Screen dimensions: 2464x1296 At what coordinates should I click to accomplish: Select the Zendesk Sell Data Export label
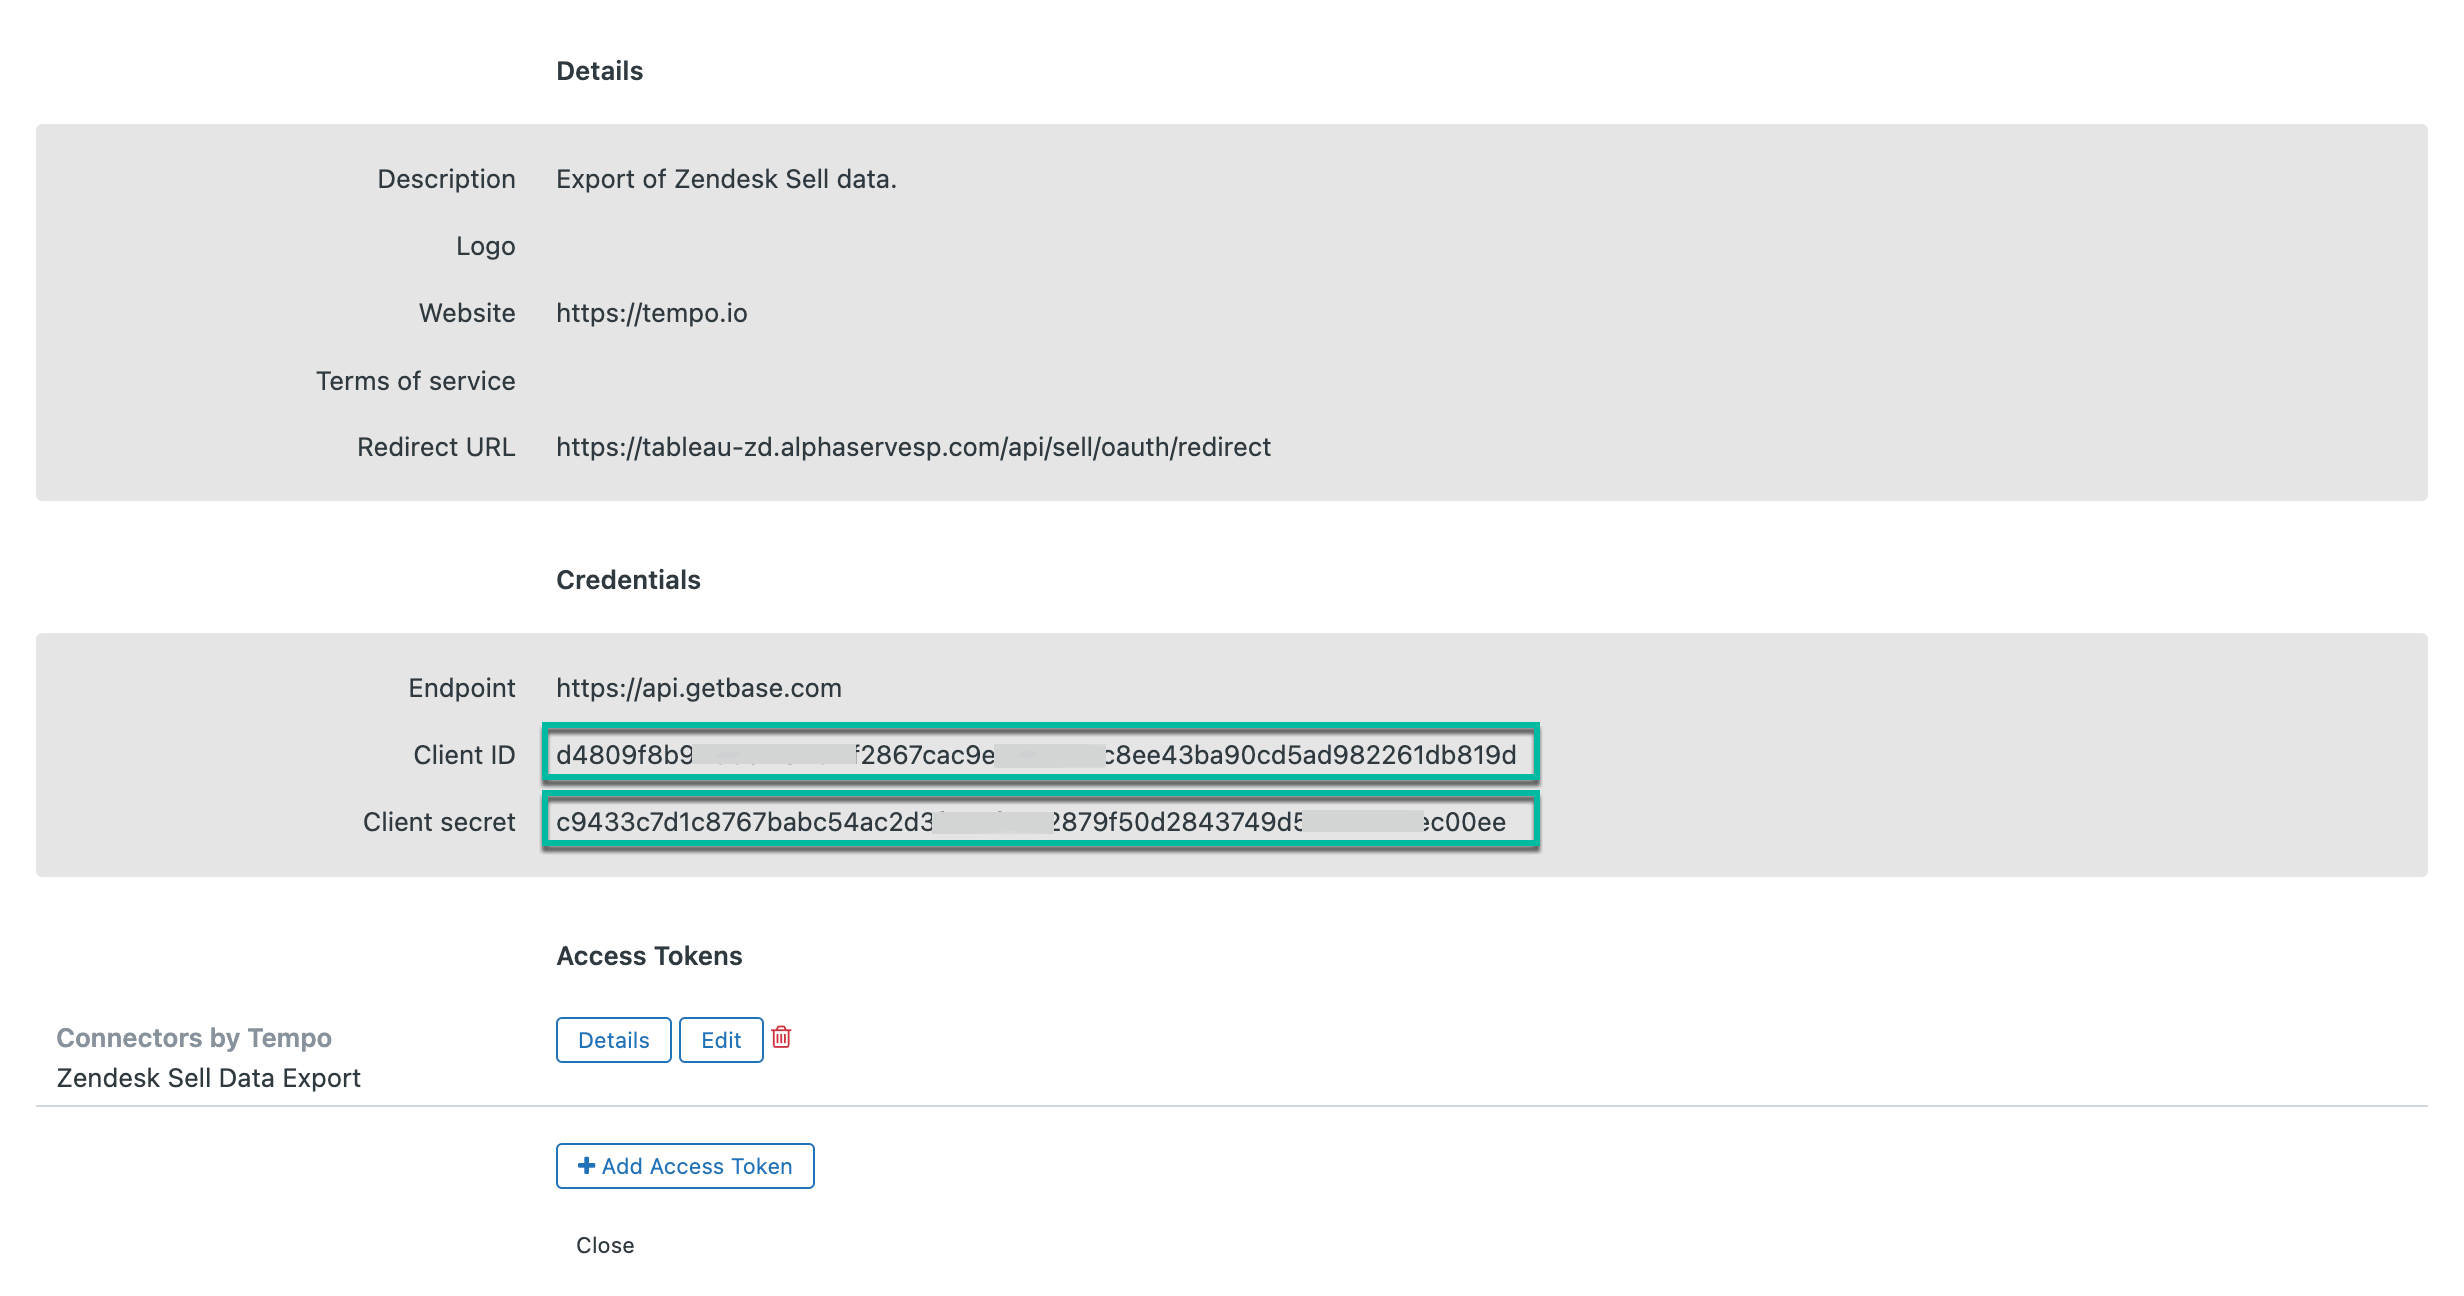tap(208, 1078)
